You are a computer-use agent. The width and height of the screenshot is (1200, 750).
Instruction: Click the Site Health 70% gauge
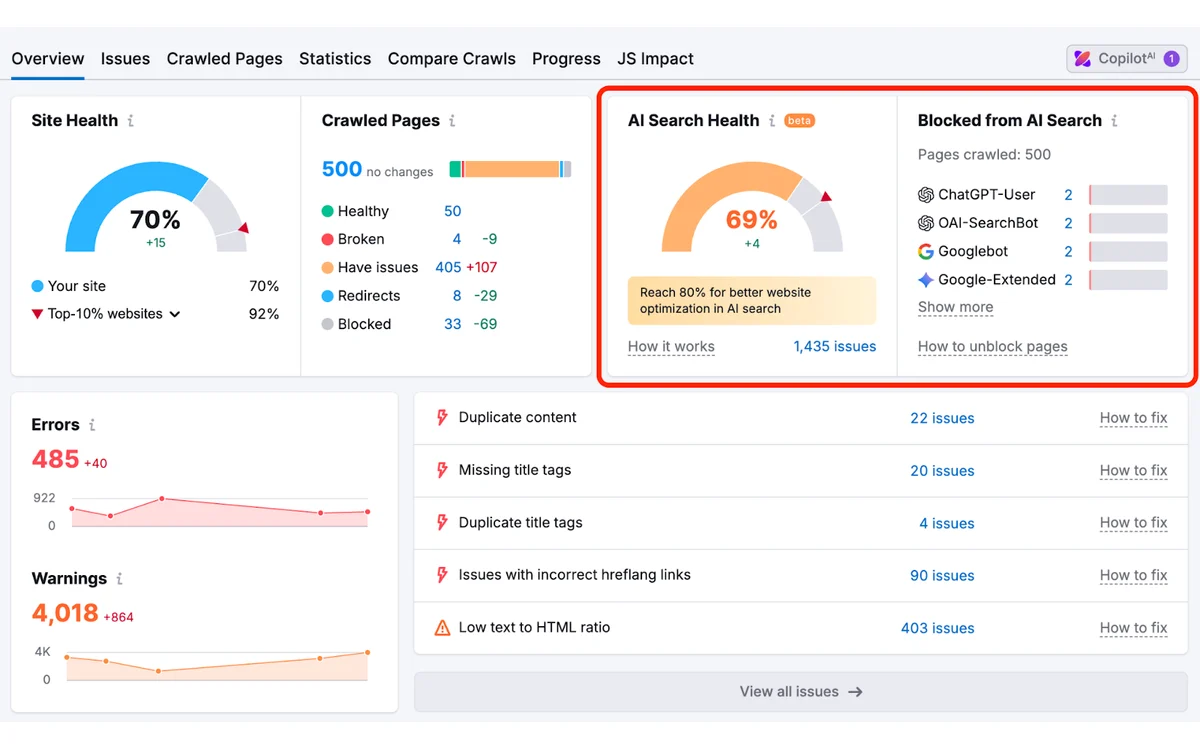pyautogui.click(x=156, y=207)
